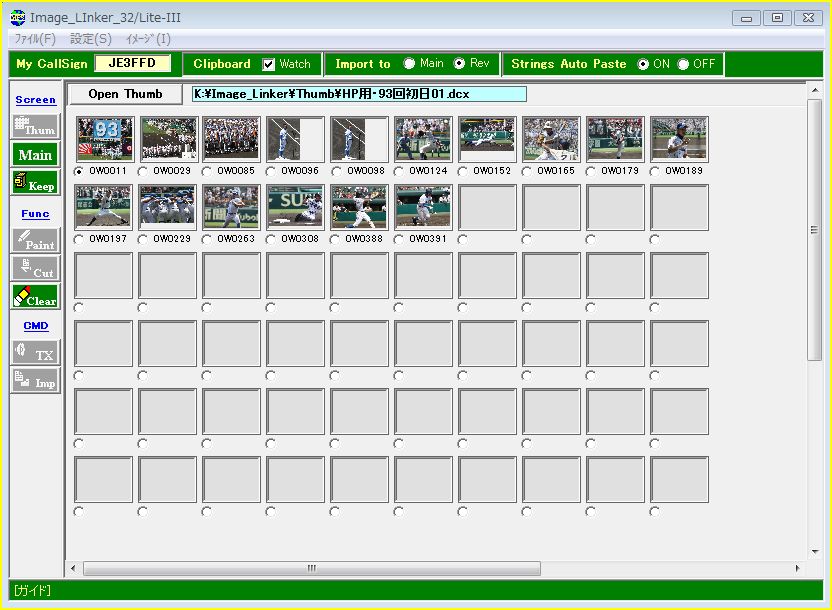Click the My CallSign input field
This screenshot has height=610, width=832.
pyautogui.click(x=133, y=64)
